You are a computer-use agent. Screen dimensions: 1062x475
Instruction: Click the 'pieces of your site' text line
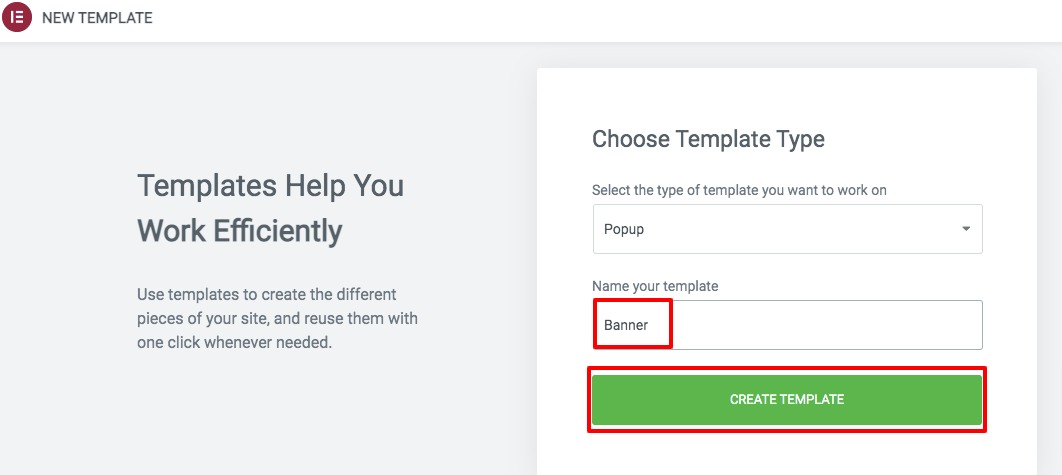tap(278, 318)
